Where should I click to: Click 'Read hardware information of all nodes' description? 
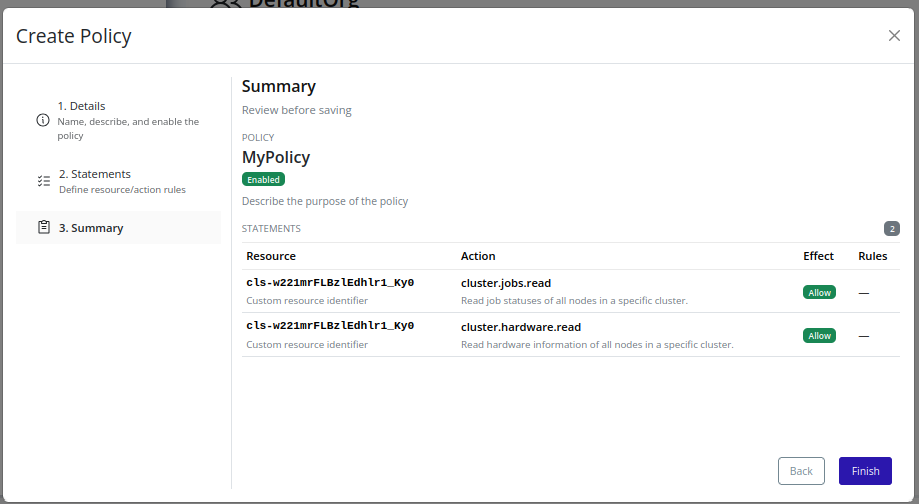point(597,345)
